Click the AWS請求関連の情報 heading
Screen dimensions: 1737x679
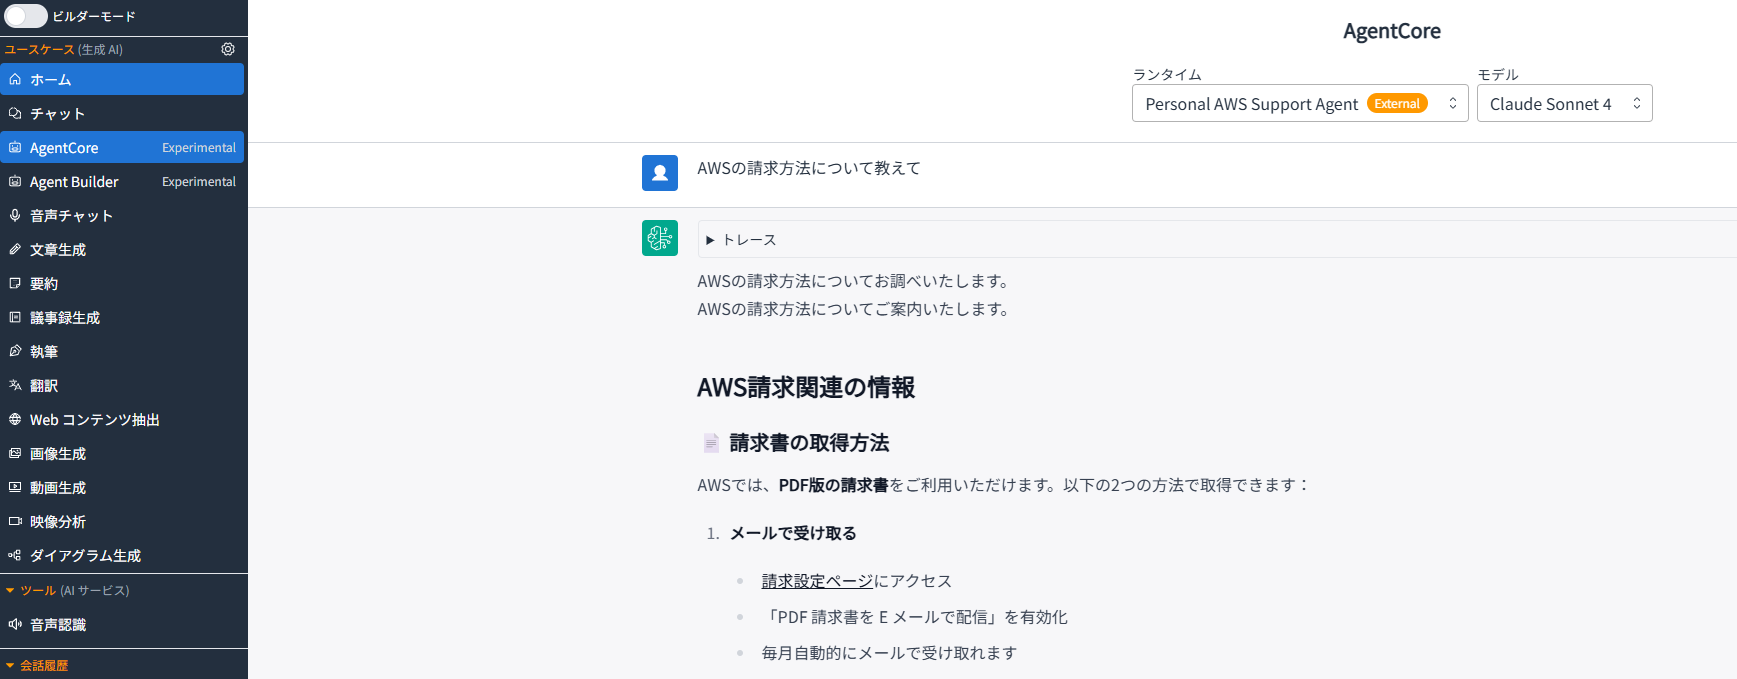[806, 387]
